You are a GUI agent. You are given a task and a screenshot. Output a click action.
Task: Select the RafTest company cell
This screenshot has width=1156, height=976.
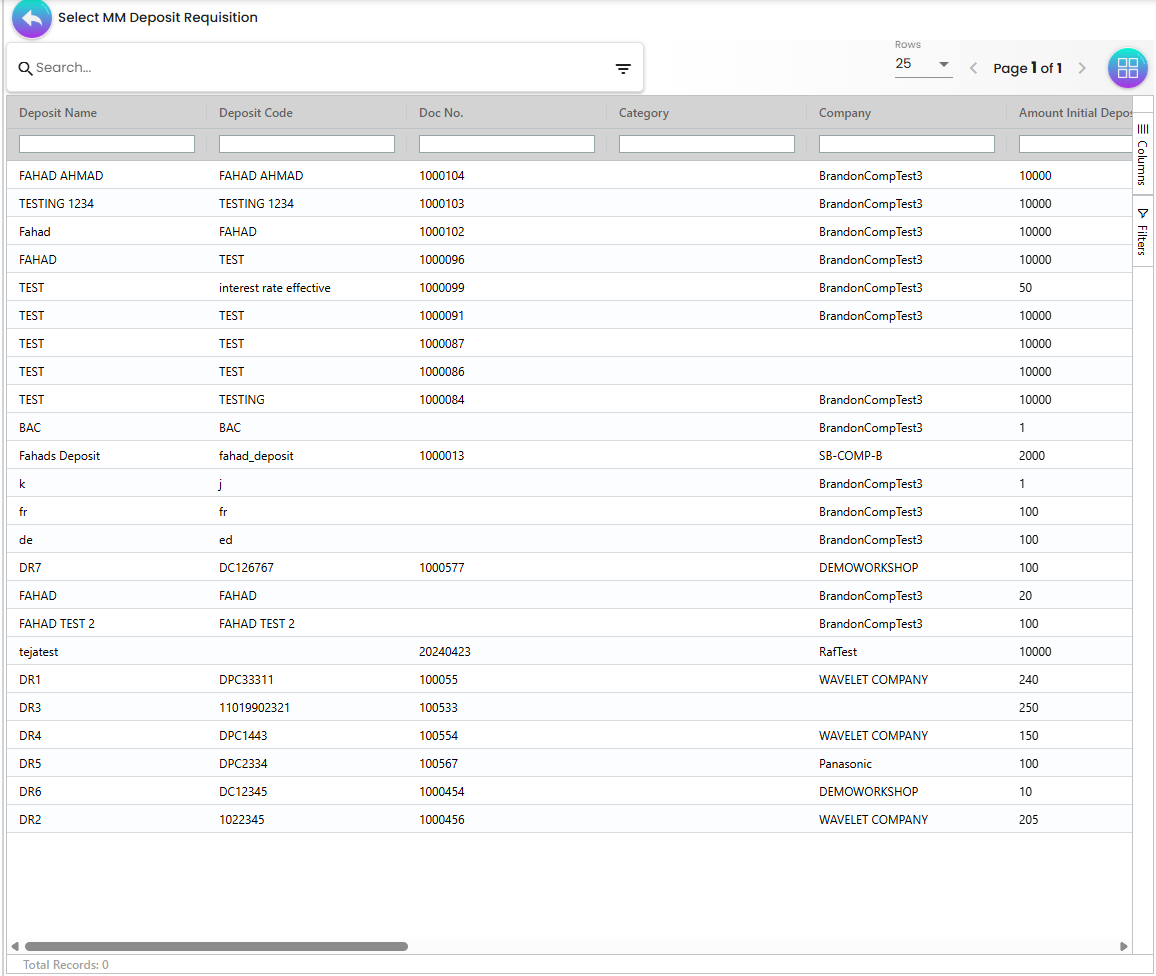[838, 652]
